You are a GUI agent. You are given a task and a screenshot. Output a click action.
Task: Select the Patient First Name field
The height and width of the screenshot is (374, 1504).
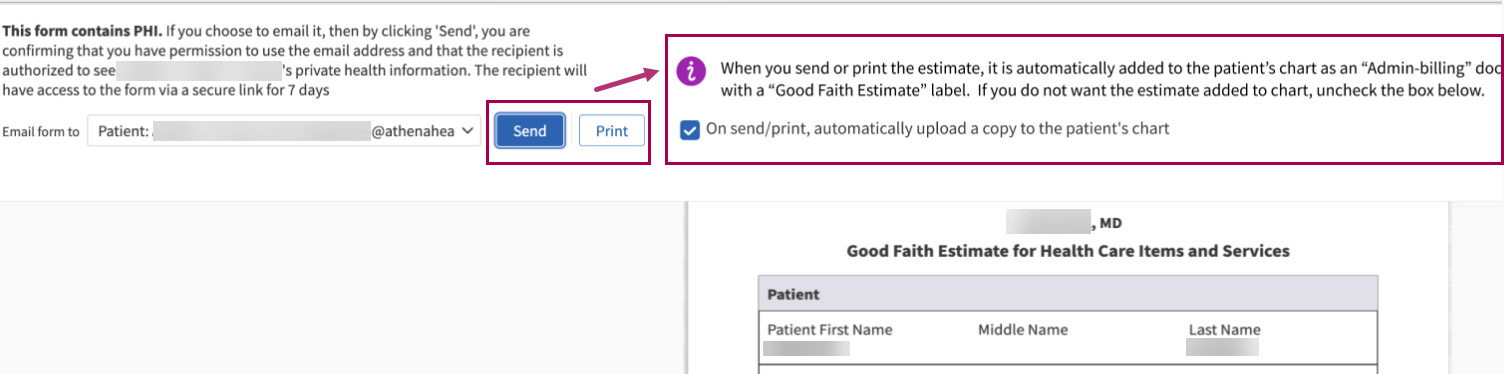coord(830,330)
